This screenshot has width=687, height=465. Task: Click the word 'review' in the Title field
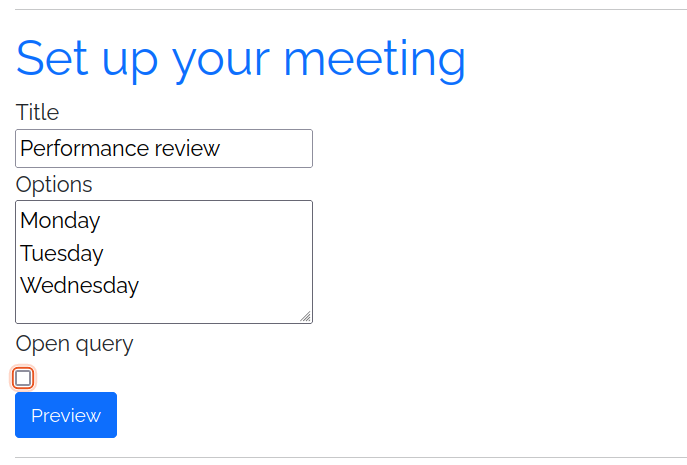tap(186, 149)
